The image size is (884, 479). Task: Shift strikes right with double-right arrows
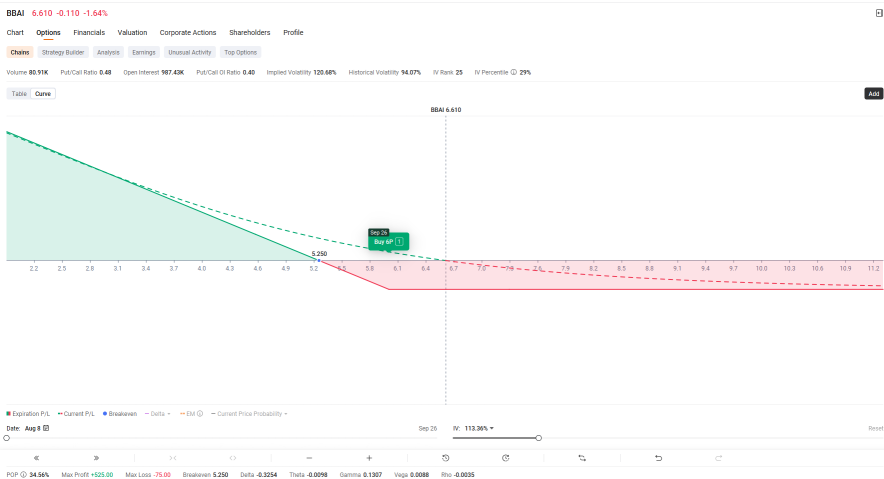pyautogui.click(x=96, y=458)
